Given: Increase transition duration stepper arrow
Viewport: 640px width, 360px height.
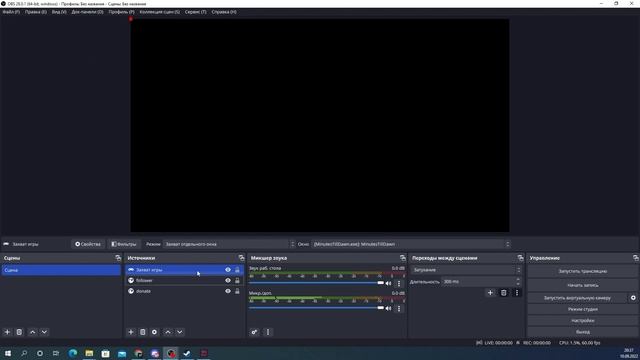Looking at the screenshot, I should point(518,279).
